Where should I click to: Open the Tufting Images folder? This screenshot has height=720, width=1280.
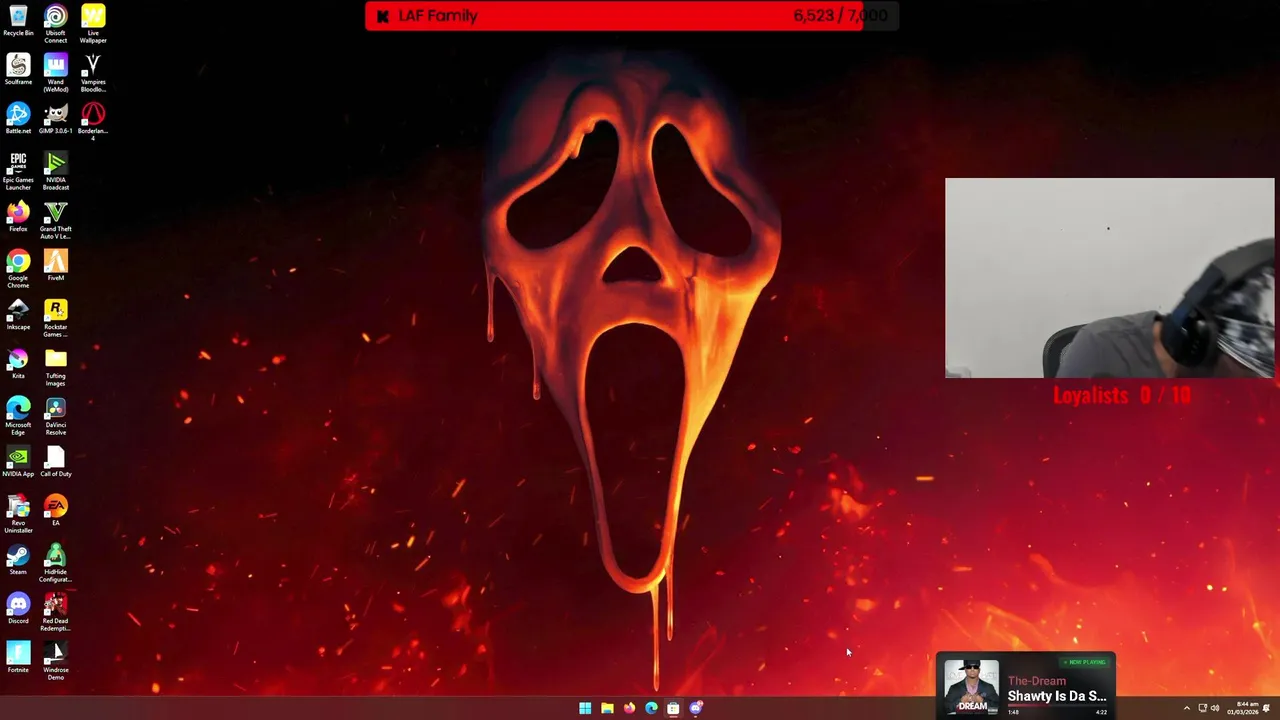(56, 367)
